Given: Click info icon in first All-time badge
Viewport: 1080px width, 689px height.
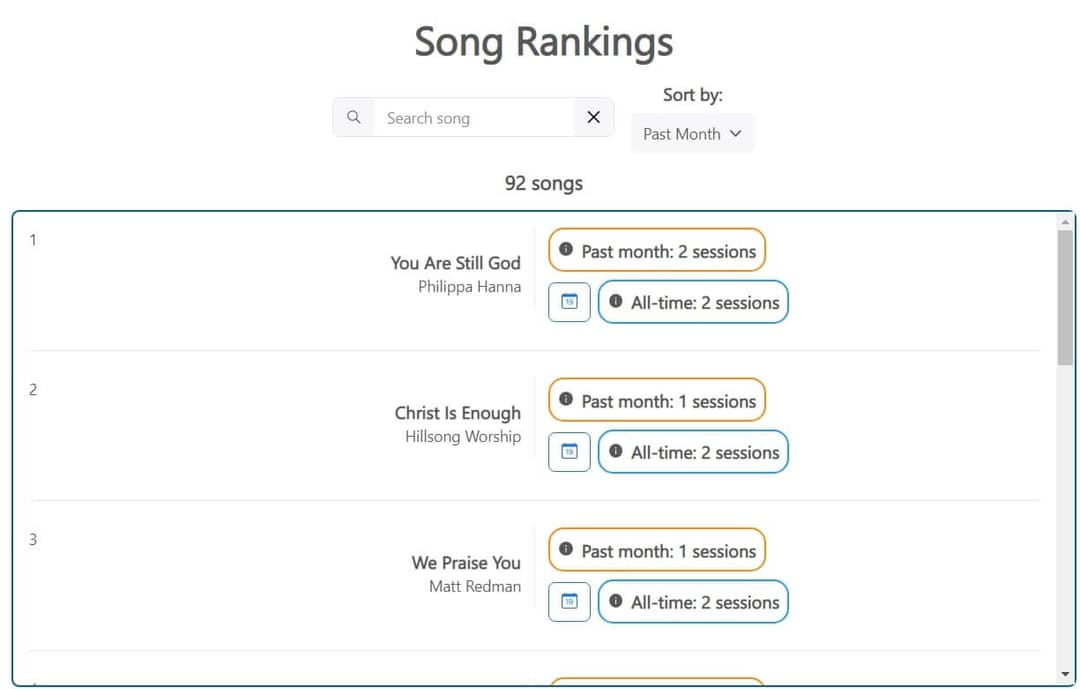Looking at the screenshot, I should [616, 301].
